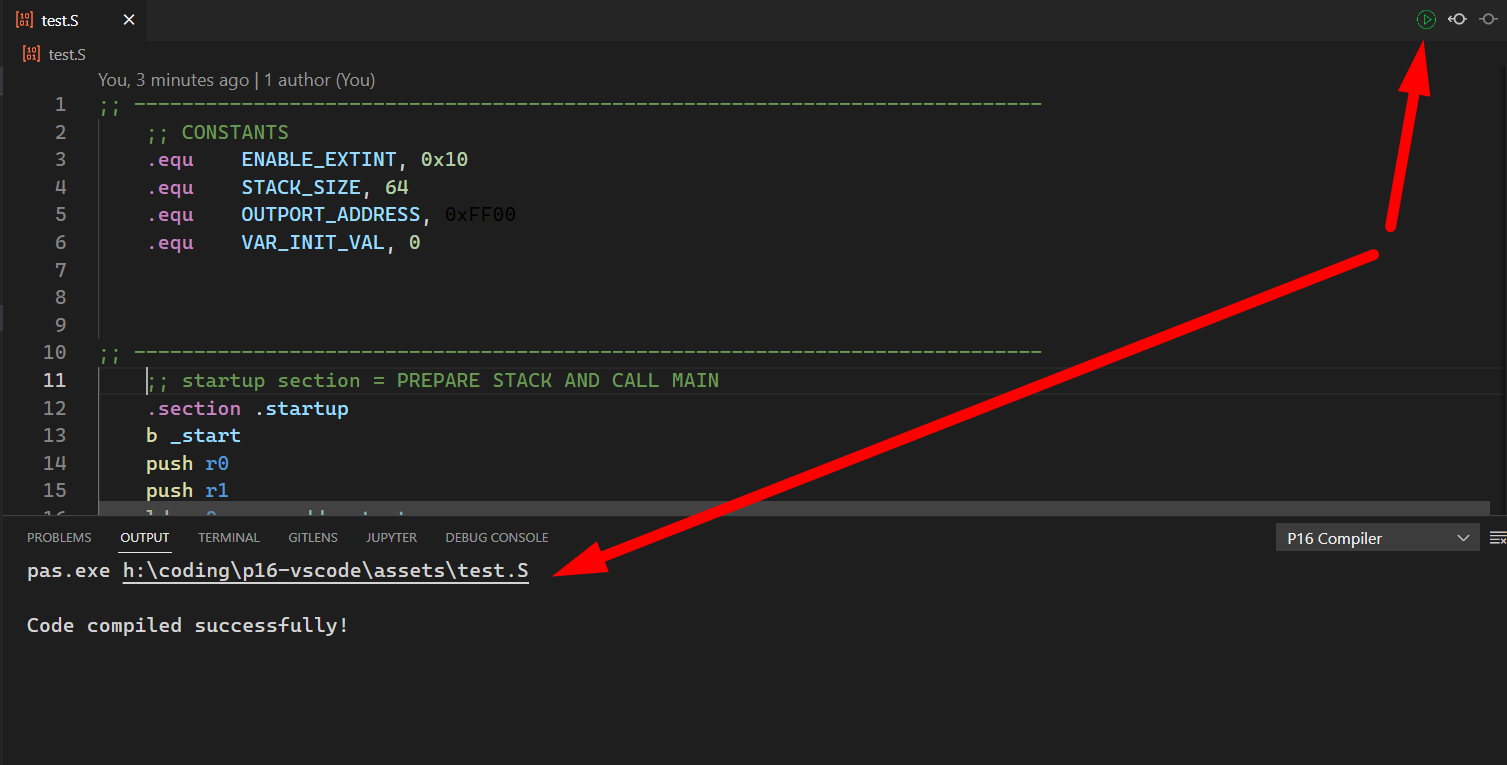The width and height of the screenshot is (1507, 765).
Task: Click the "pas.exe" text in output
Action: 68,571
